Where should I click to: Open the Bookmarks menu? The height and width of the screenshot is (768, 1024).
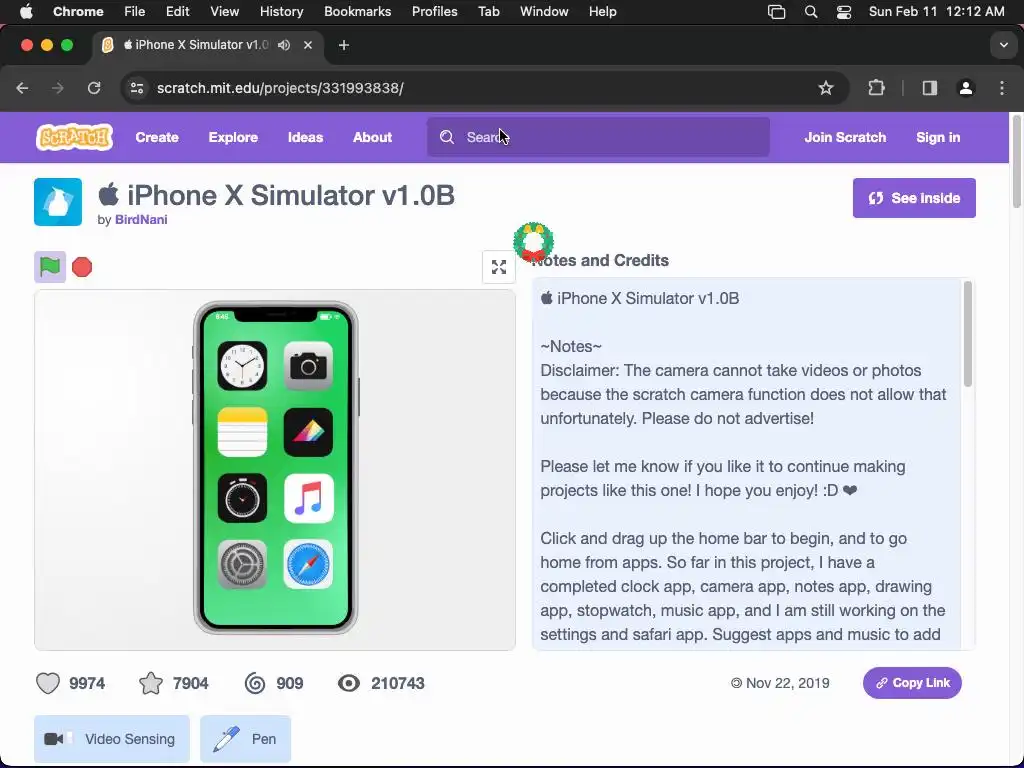(357, 11)
